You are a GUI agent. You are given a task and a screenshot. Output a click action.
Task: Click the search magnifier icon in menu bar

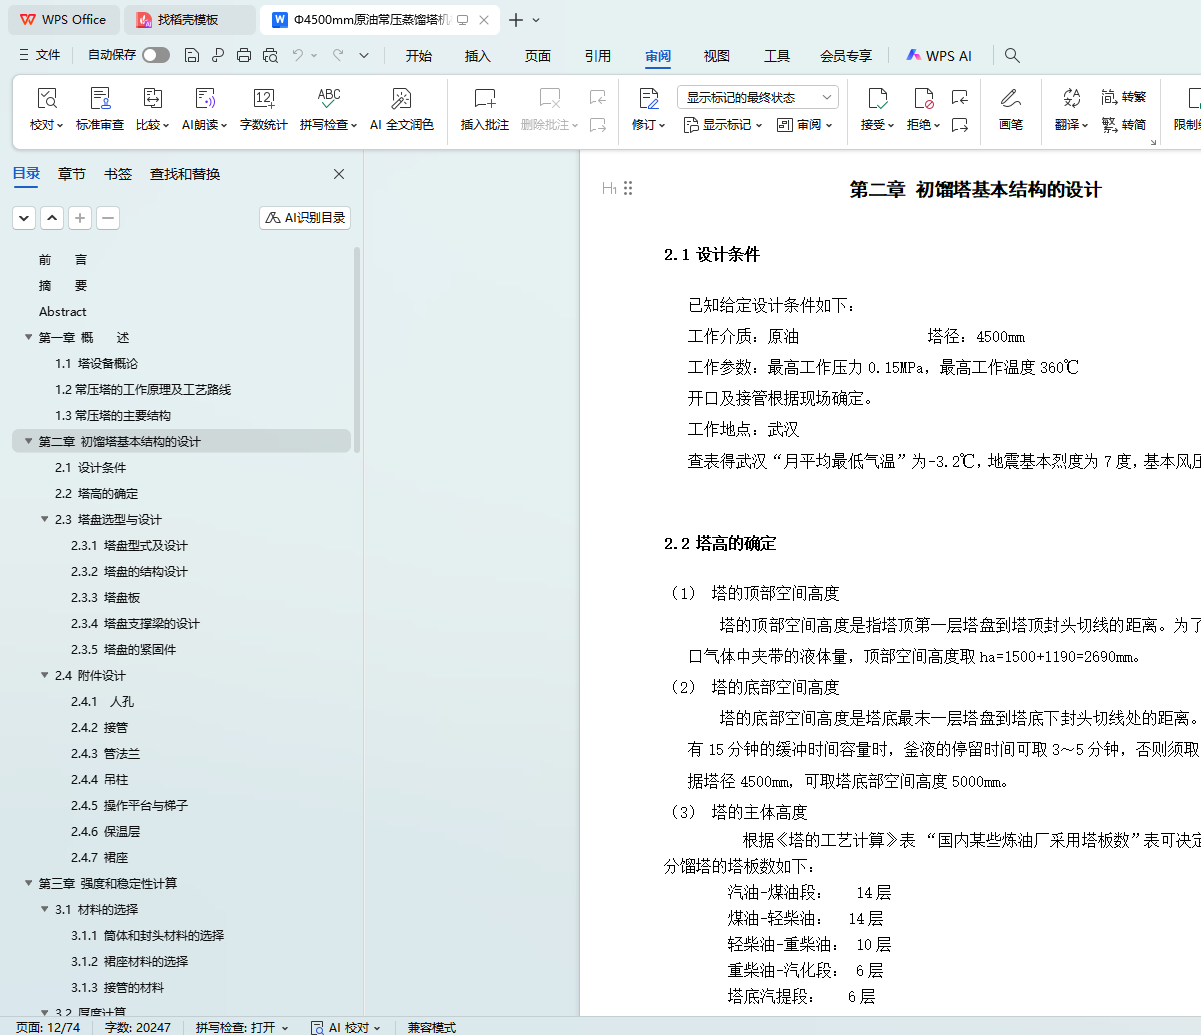(x=1012, y=56)
